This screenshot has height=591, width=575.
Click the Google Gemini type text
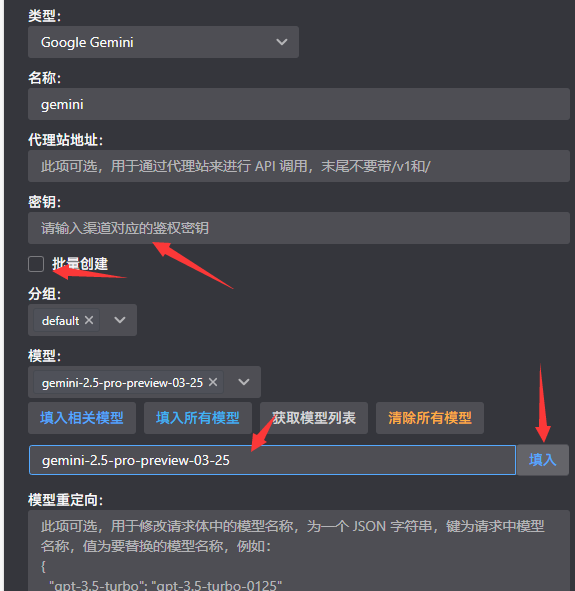point(87,42)
